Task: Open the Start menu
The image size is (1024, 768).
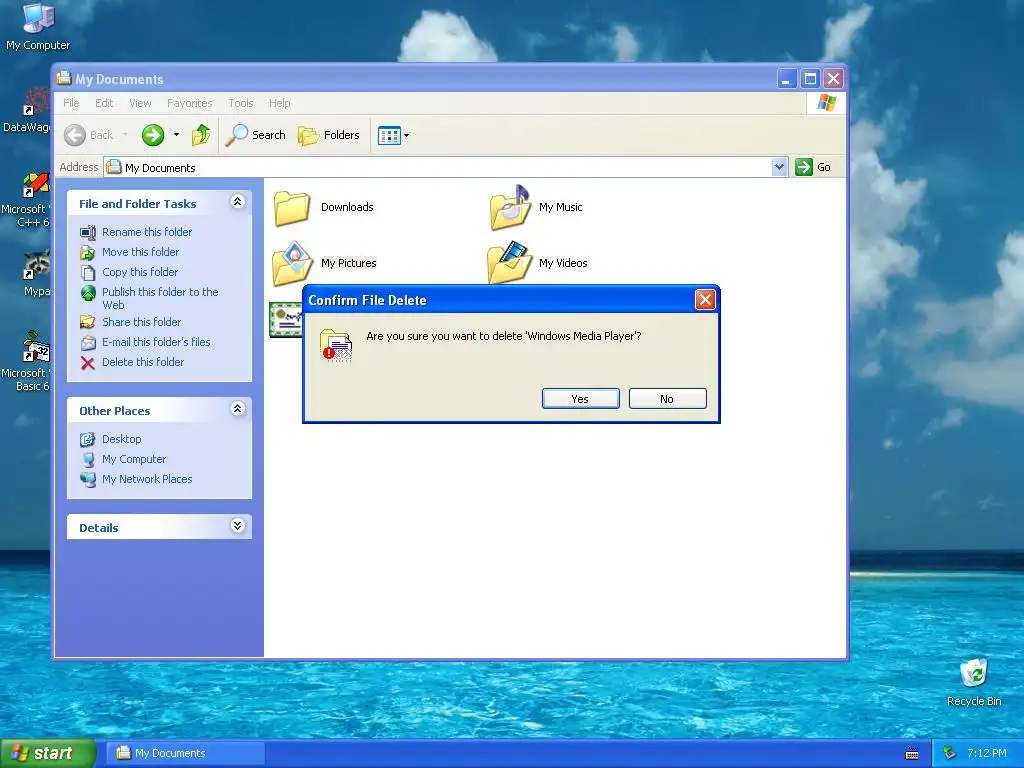Action: [47, 754]
